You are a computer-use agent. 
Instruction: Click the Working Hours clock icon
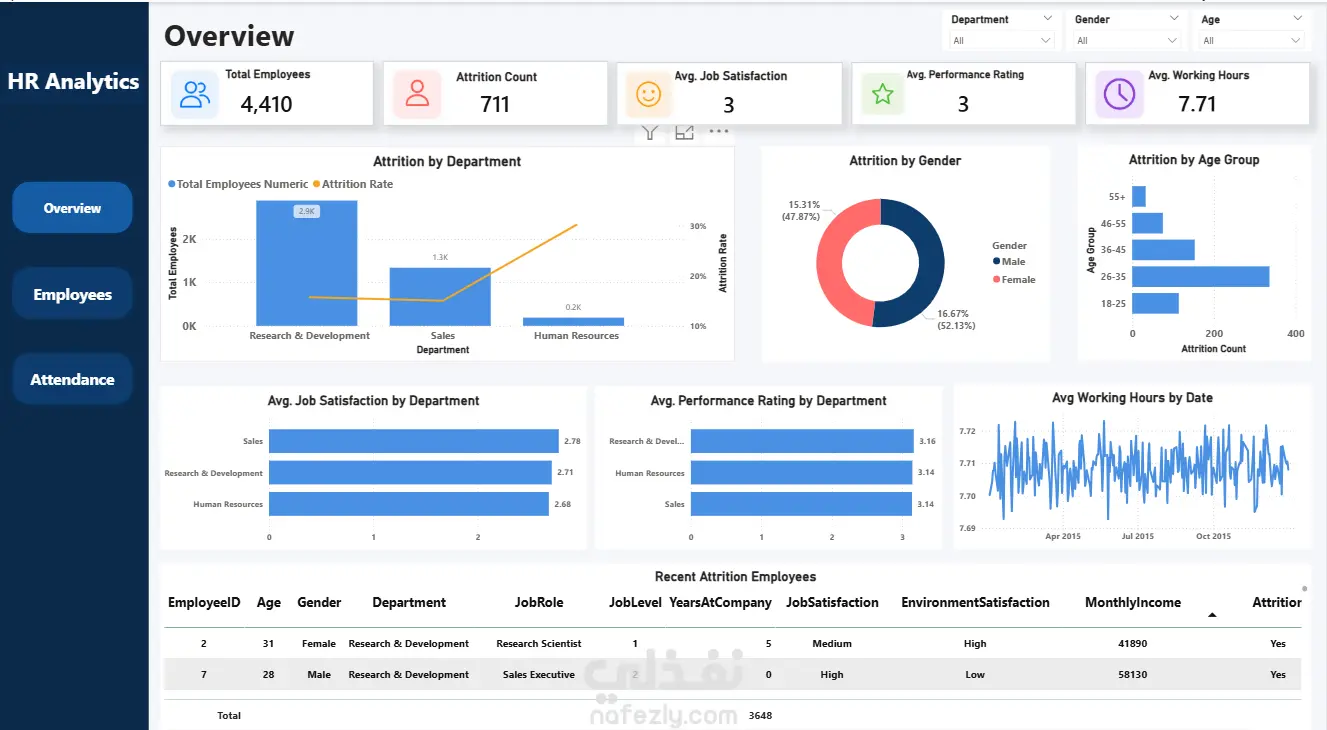pos(1119,94)
